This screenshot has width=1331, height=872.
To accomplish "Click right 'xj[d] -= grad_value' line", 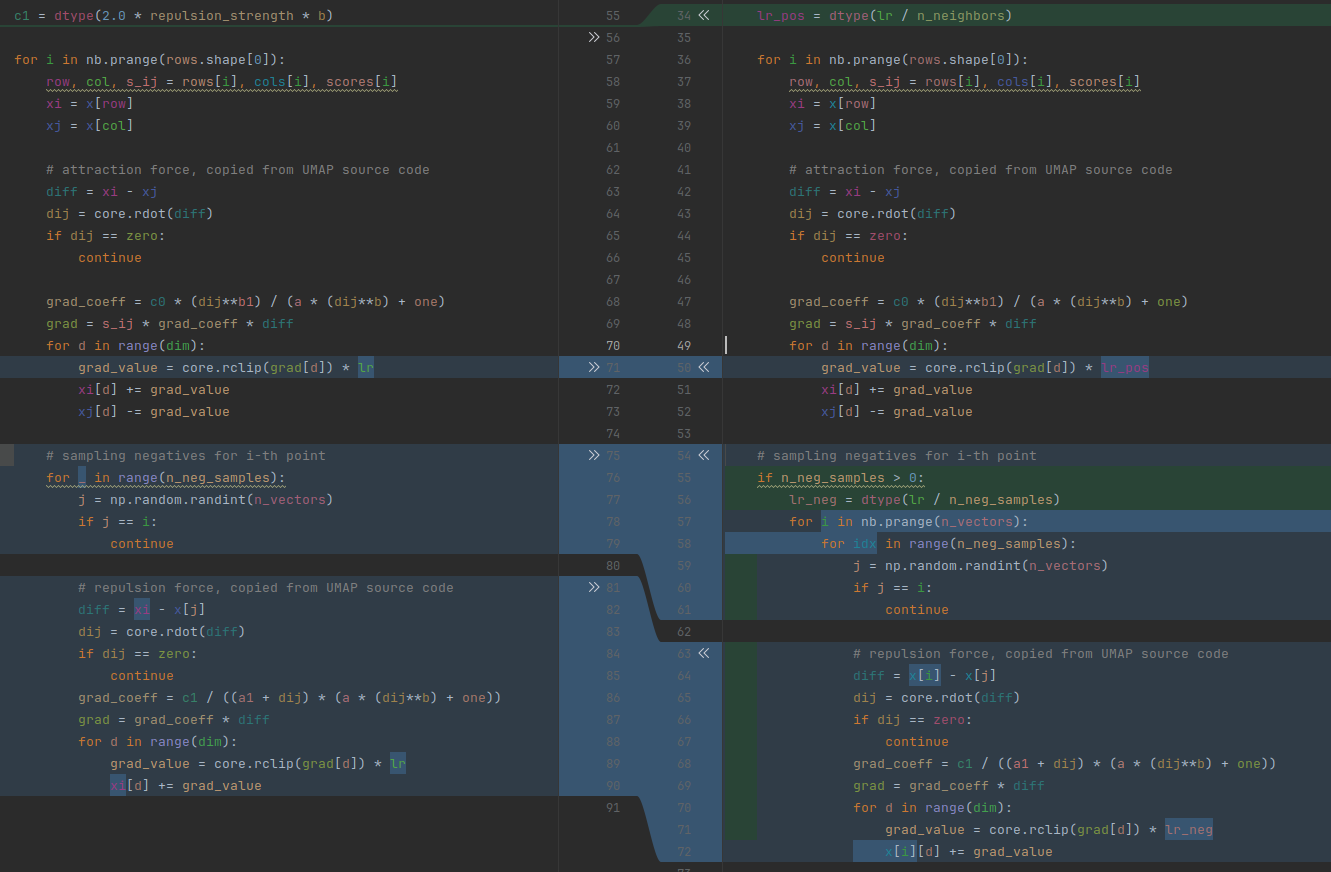I will coord(897,411).
